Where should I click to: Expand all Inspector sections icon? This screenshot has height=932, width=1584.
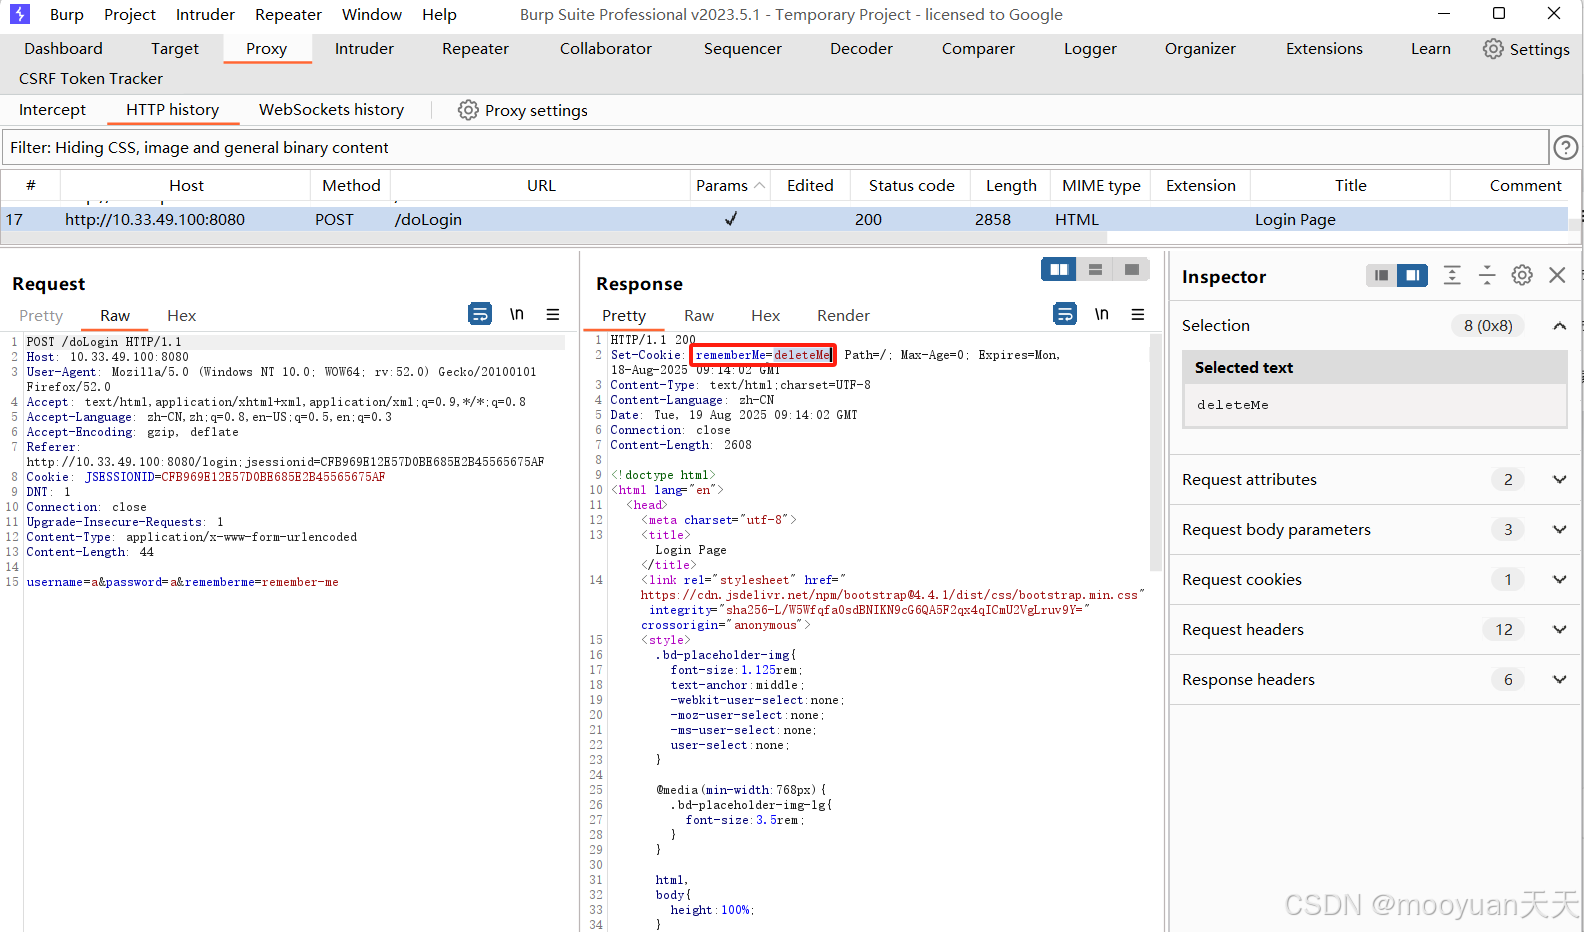(1452, 275)
